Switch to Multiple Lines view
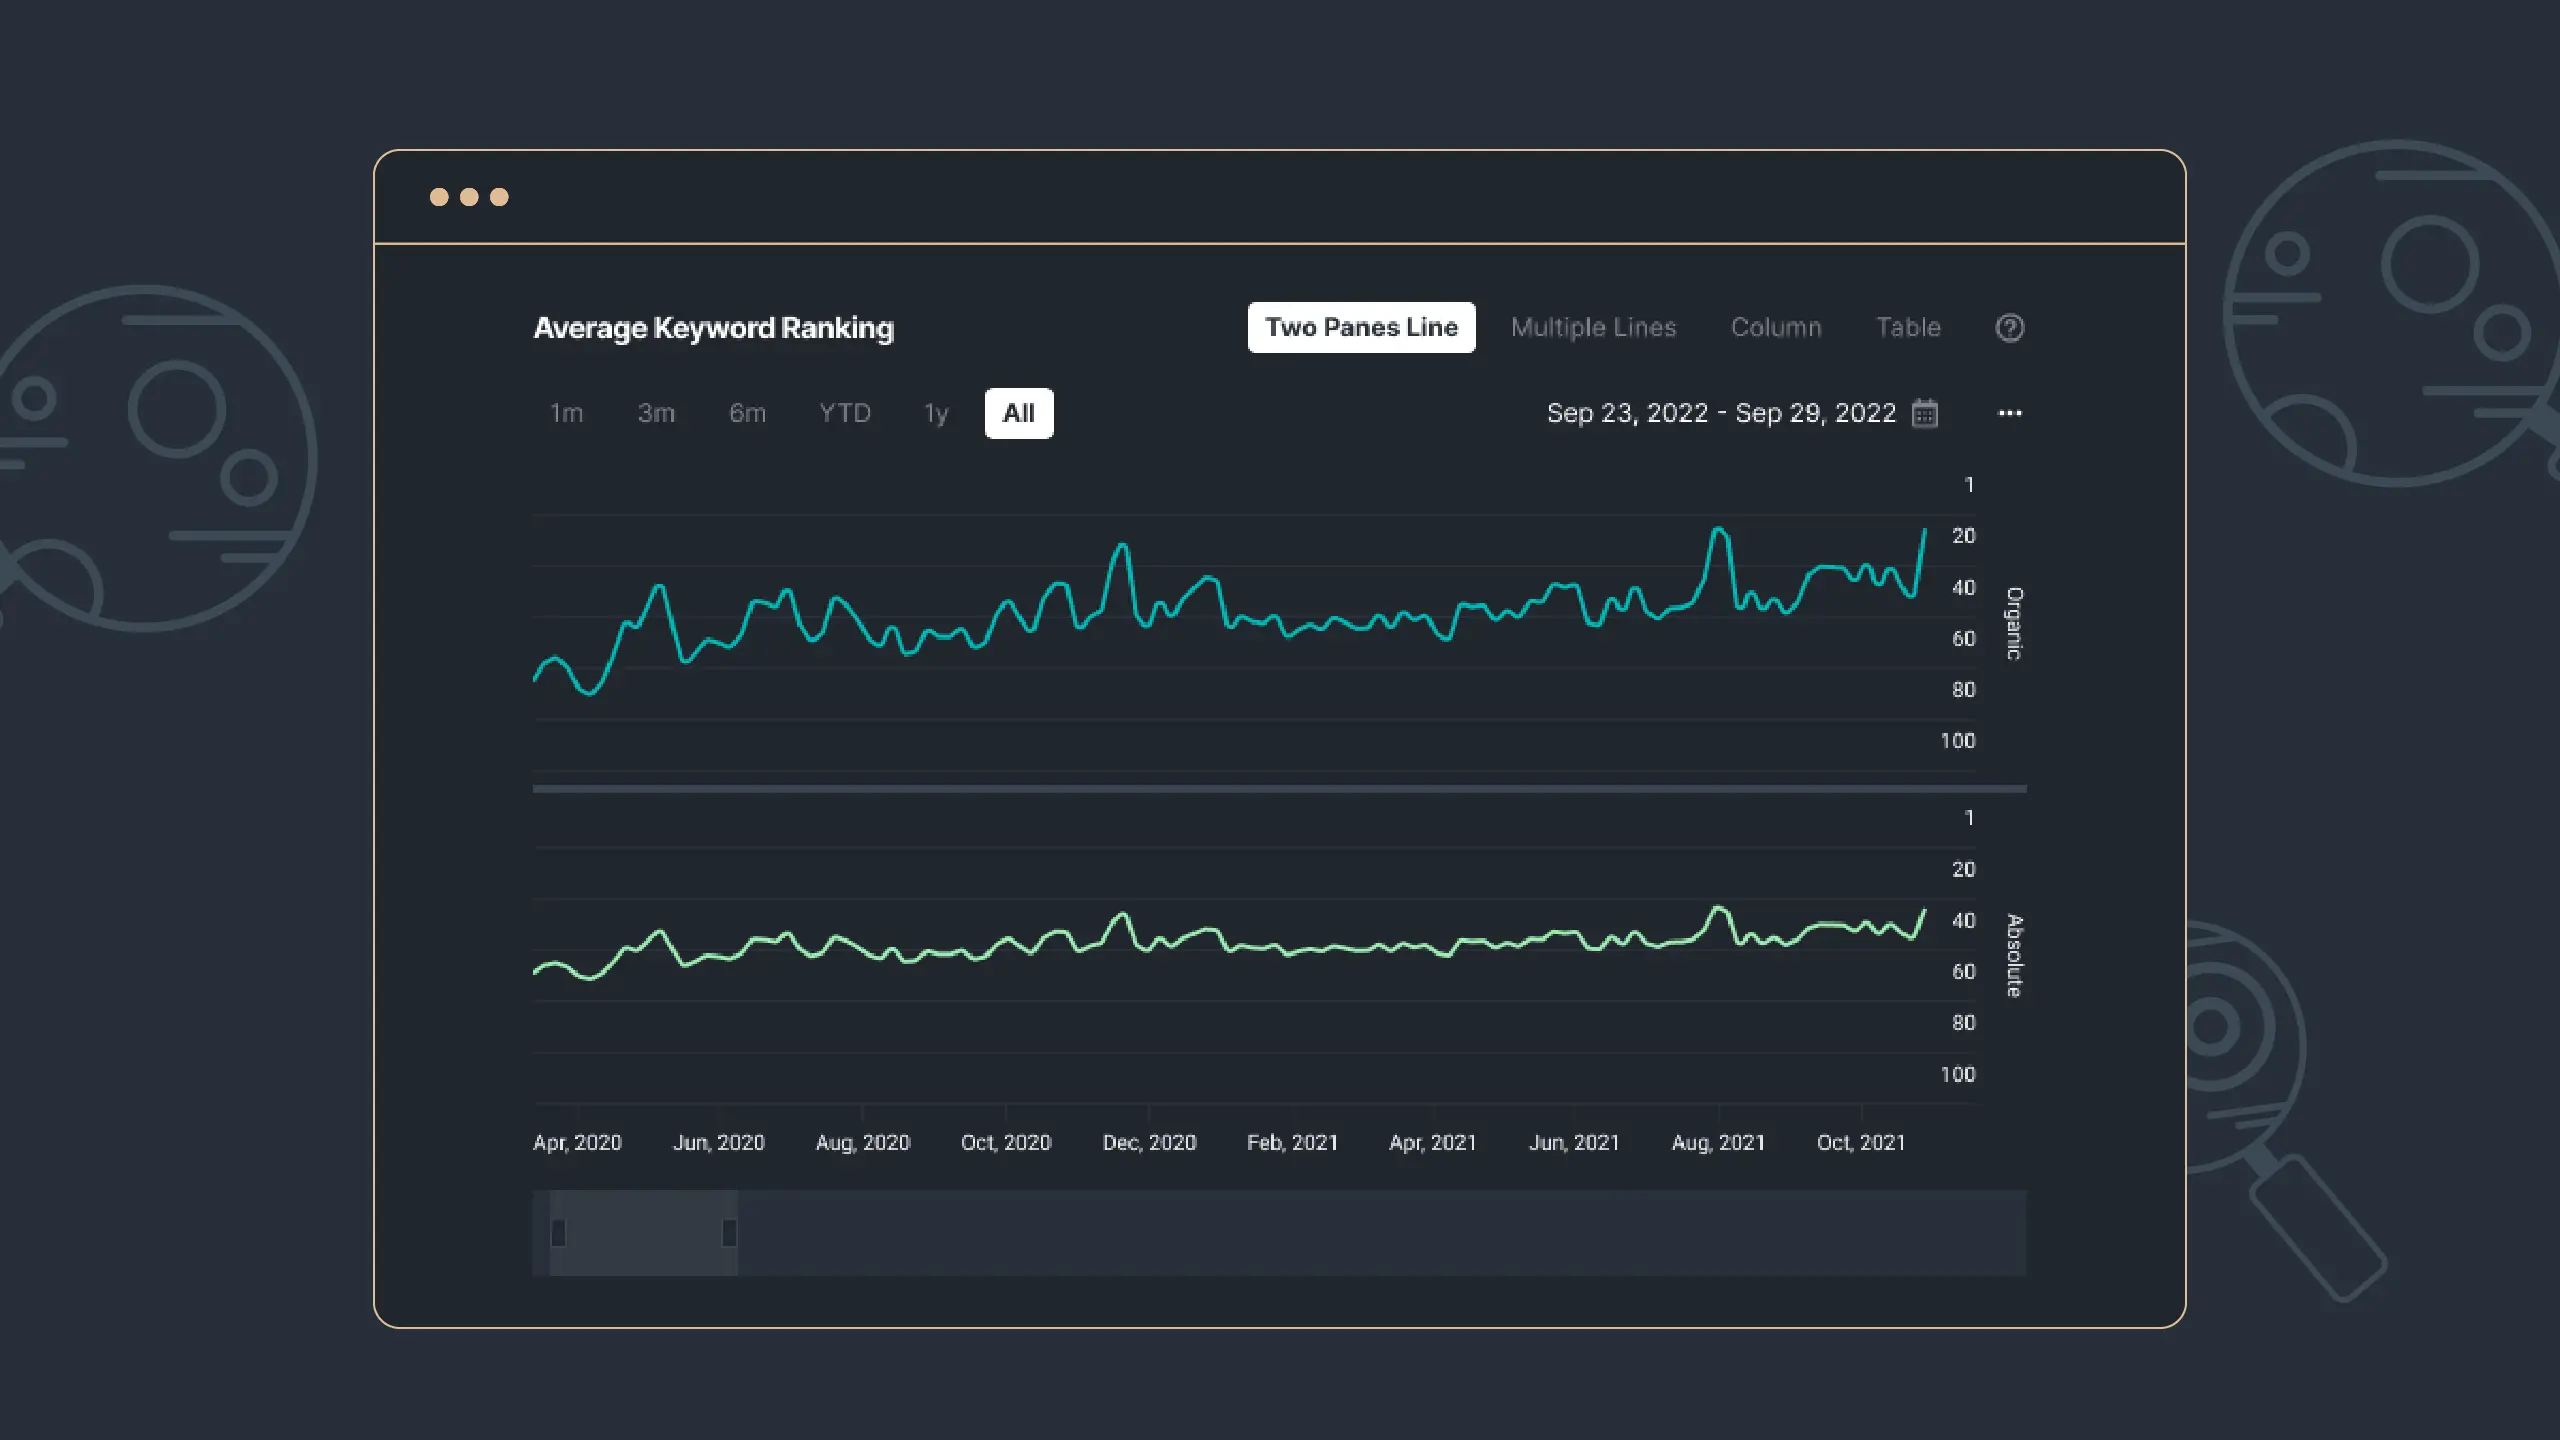The height and width of the screenshot is (1440, 2560). pos(1593,327)
